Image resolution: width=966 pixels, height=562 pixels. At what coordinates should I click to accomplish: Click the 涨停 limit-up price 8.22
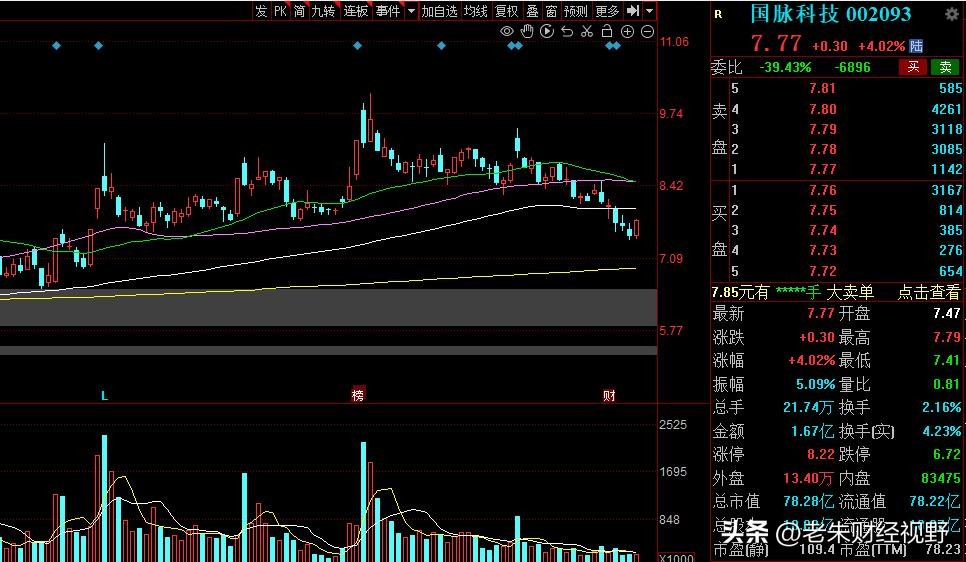point(821,455)
